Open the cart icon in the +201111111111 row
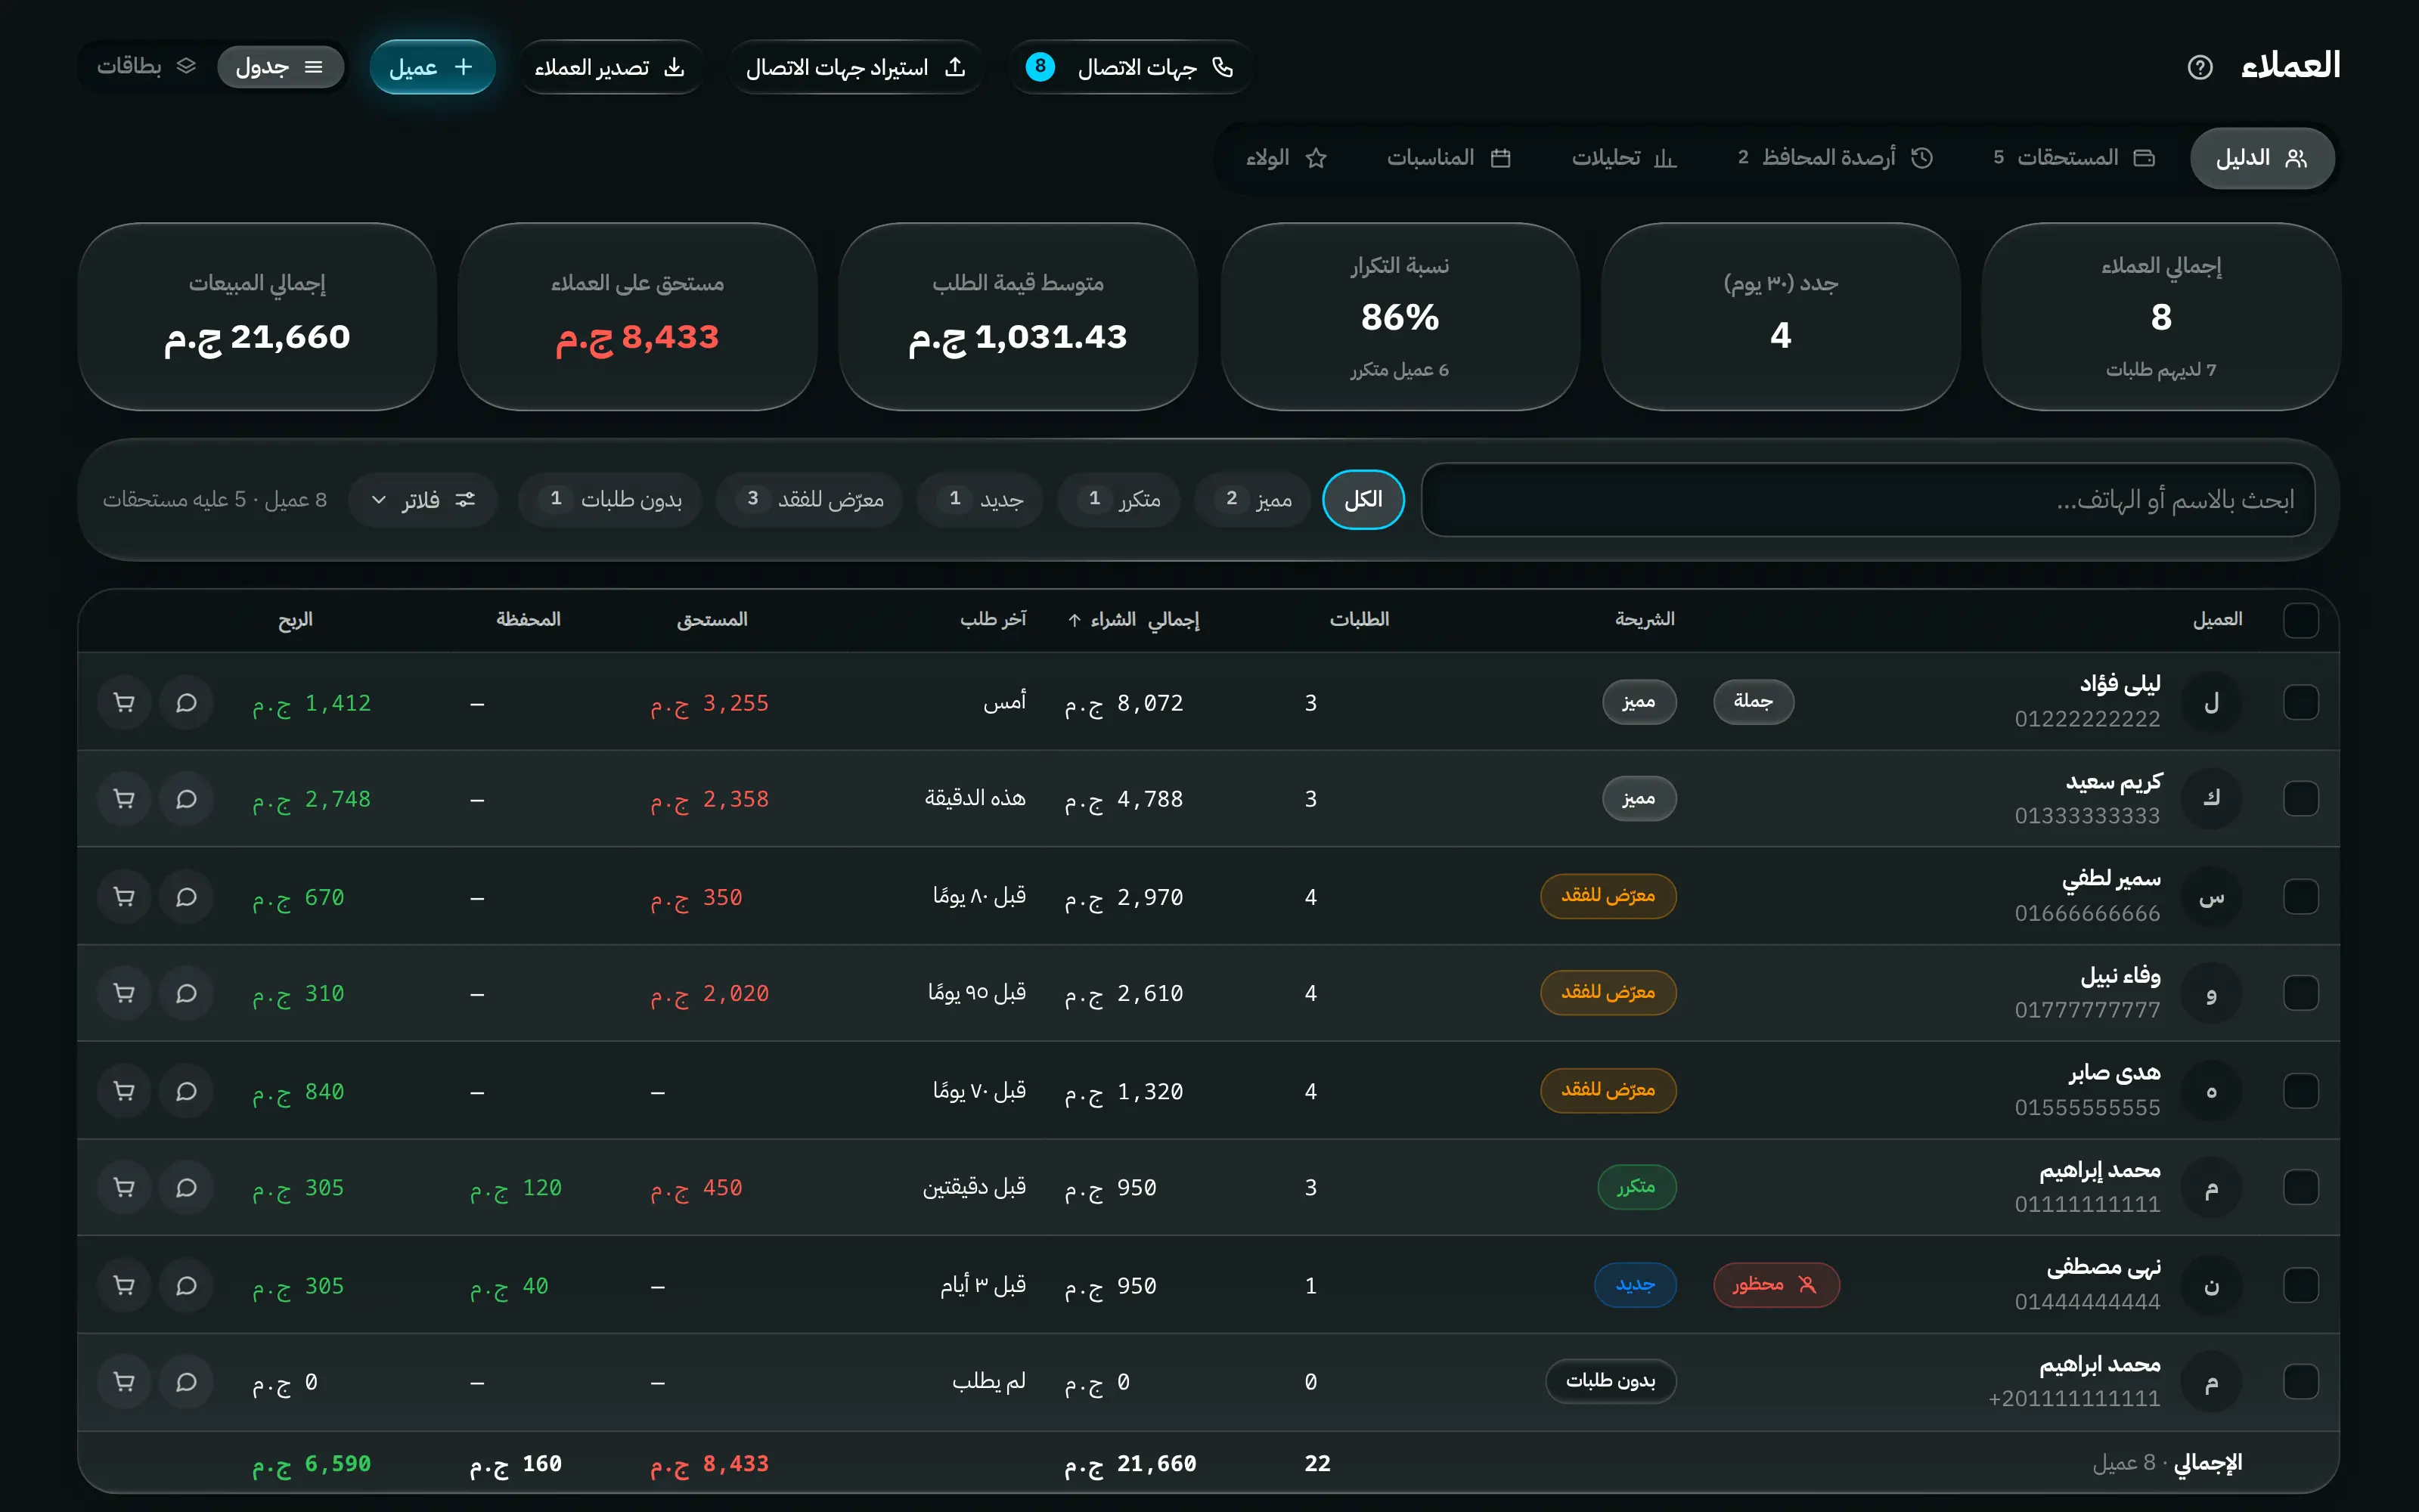2419x1512 pixels. [124, 1382]
